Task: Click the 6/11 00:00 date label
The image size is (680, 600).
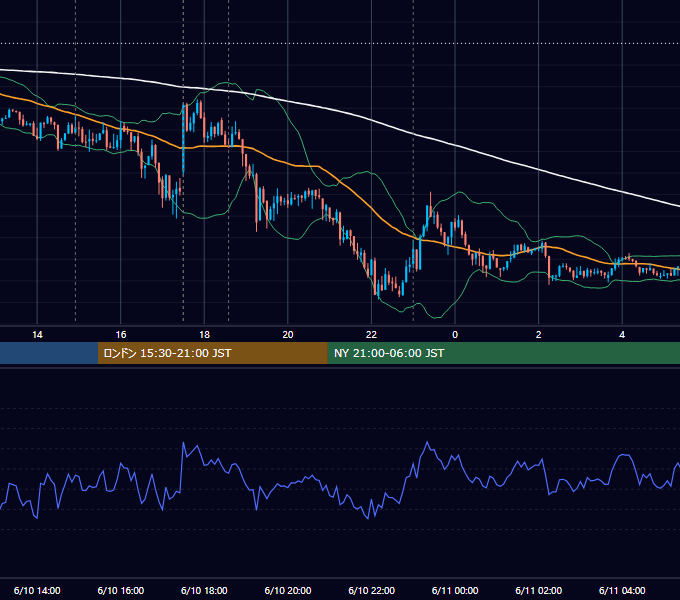Action: pos(455,590)
